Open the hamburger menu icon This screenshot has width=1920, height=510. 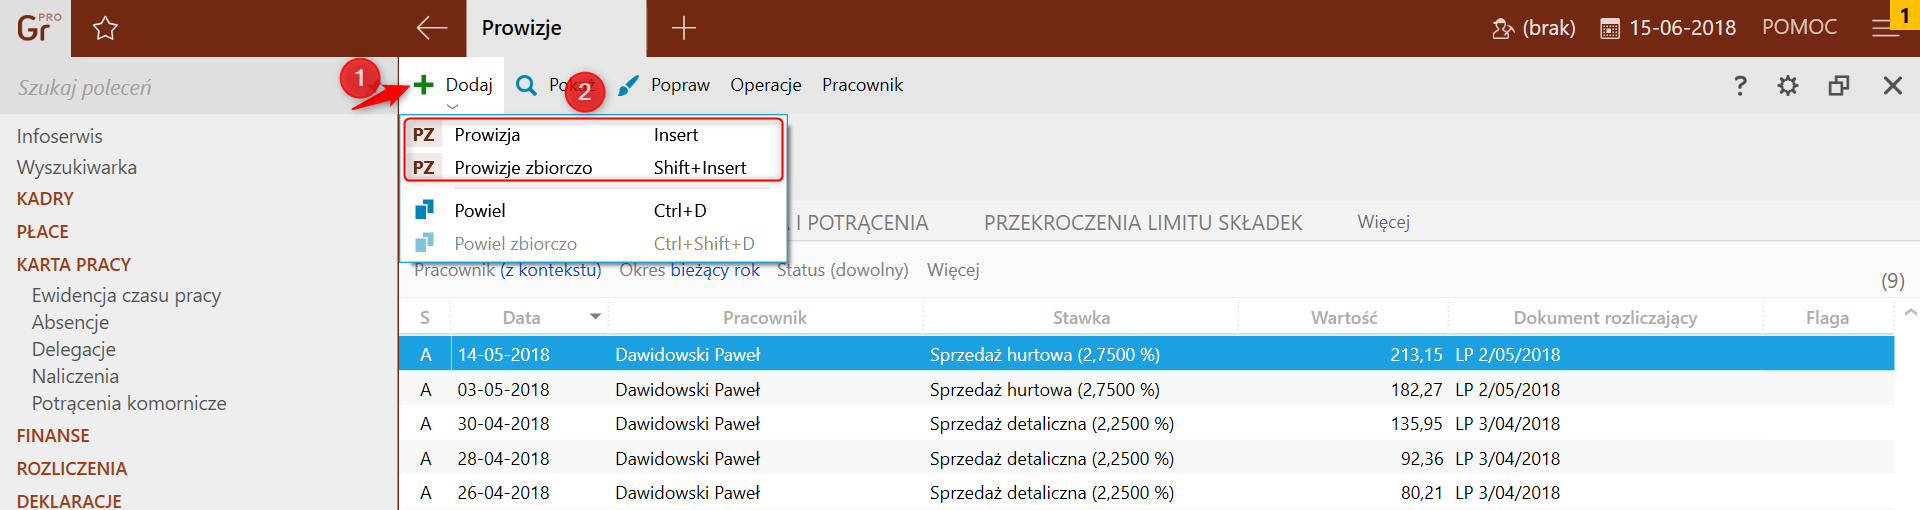point(1885,29)
